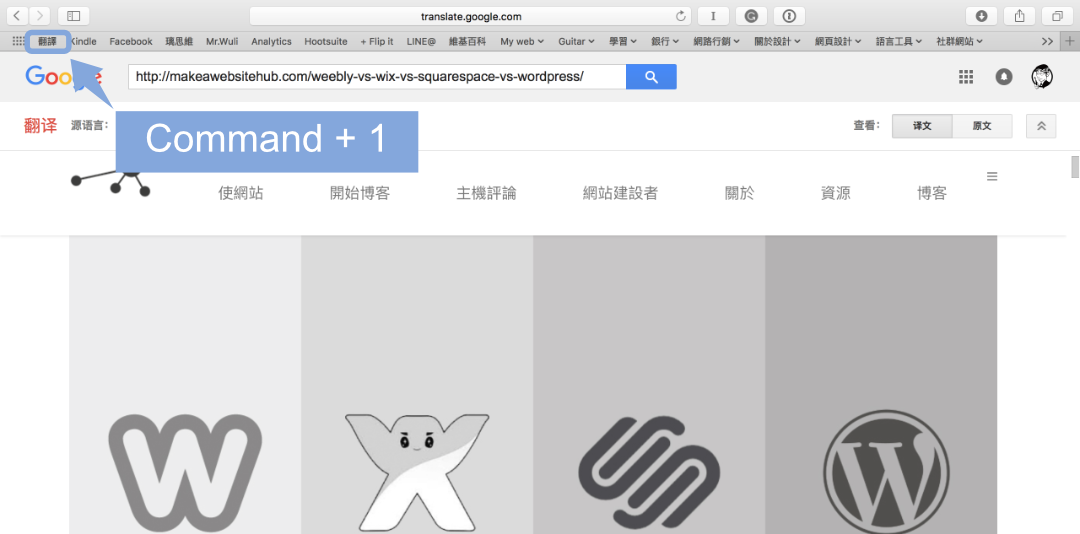This screenshot has width=1080, height=534.
Task: Open the 維基百科 bookmark
Action: [467, 41]
